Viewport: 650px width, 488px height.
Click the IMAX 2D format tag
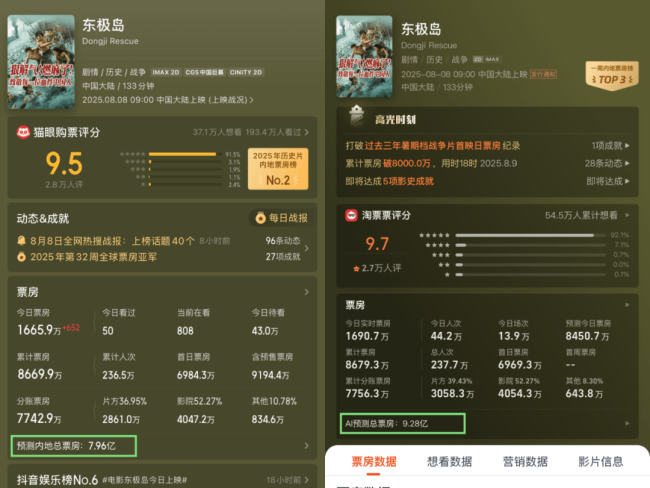tap(166, 72)
